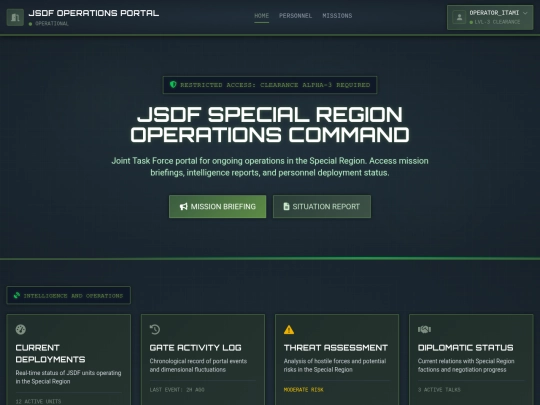
Task: Click the Current Deployments card icon
Action: [x=21, y=329]
